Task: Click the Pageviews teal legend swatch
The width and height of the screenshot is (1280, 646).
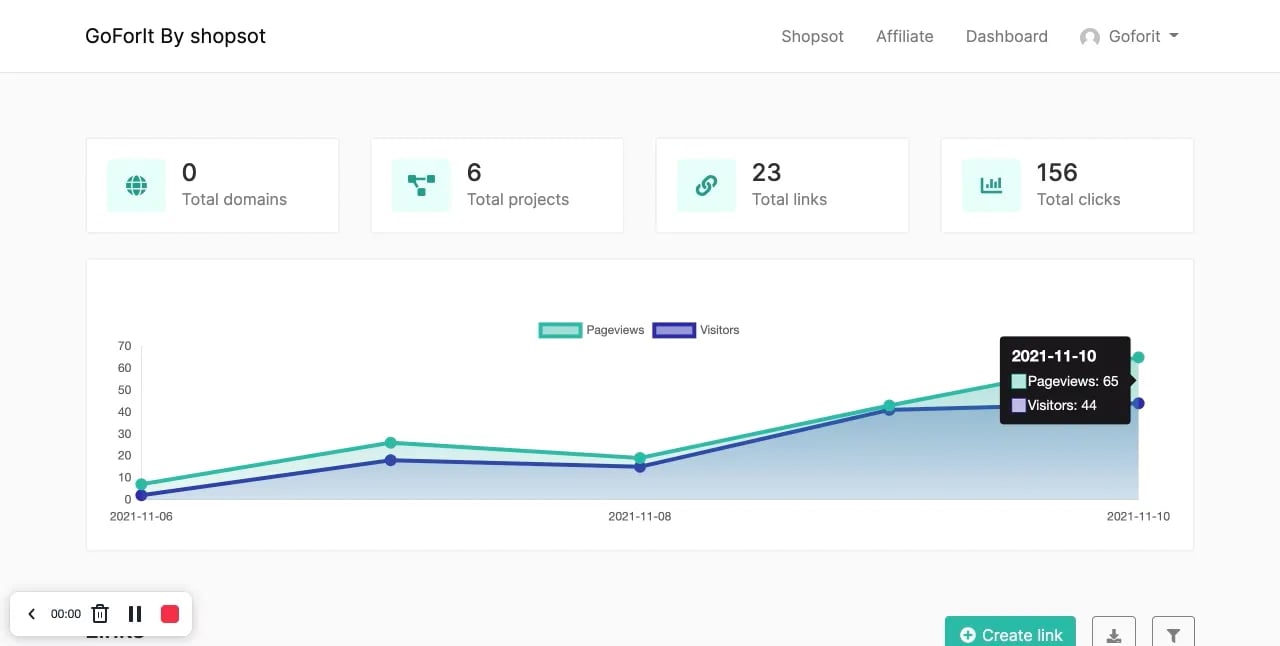Action: (x=560, y=330)
